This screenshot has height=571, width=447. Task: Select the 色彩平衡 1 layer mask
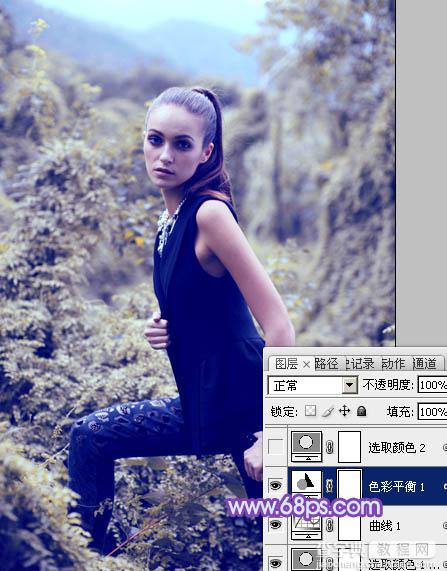pos(349,485)
